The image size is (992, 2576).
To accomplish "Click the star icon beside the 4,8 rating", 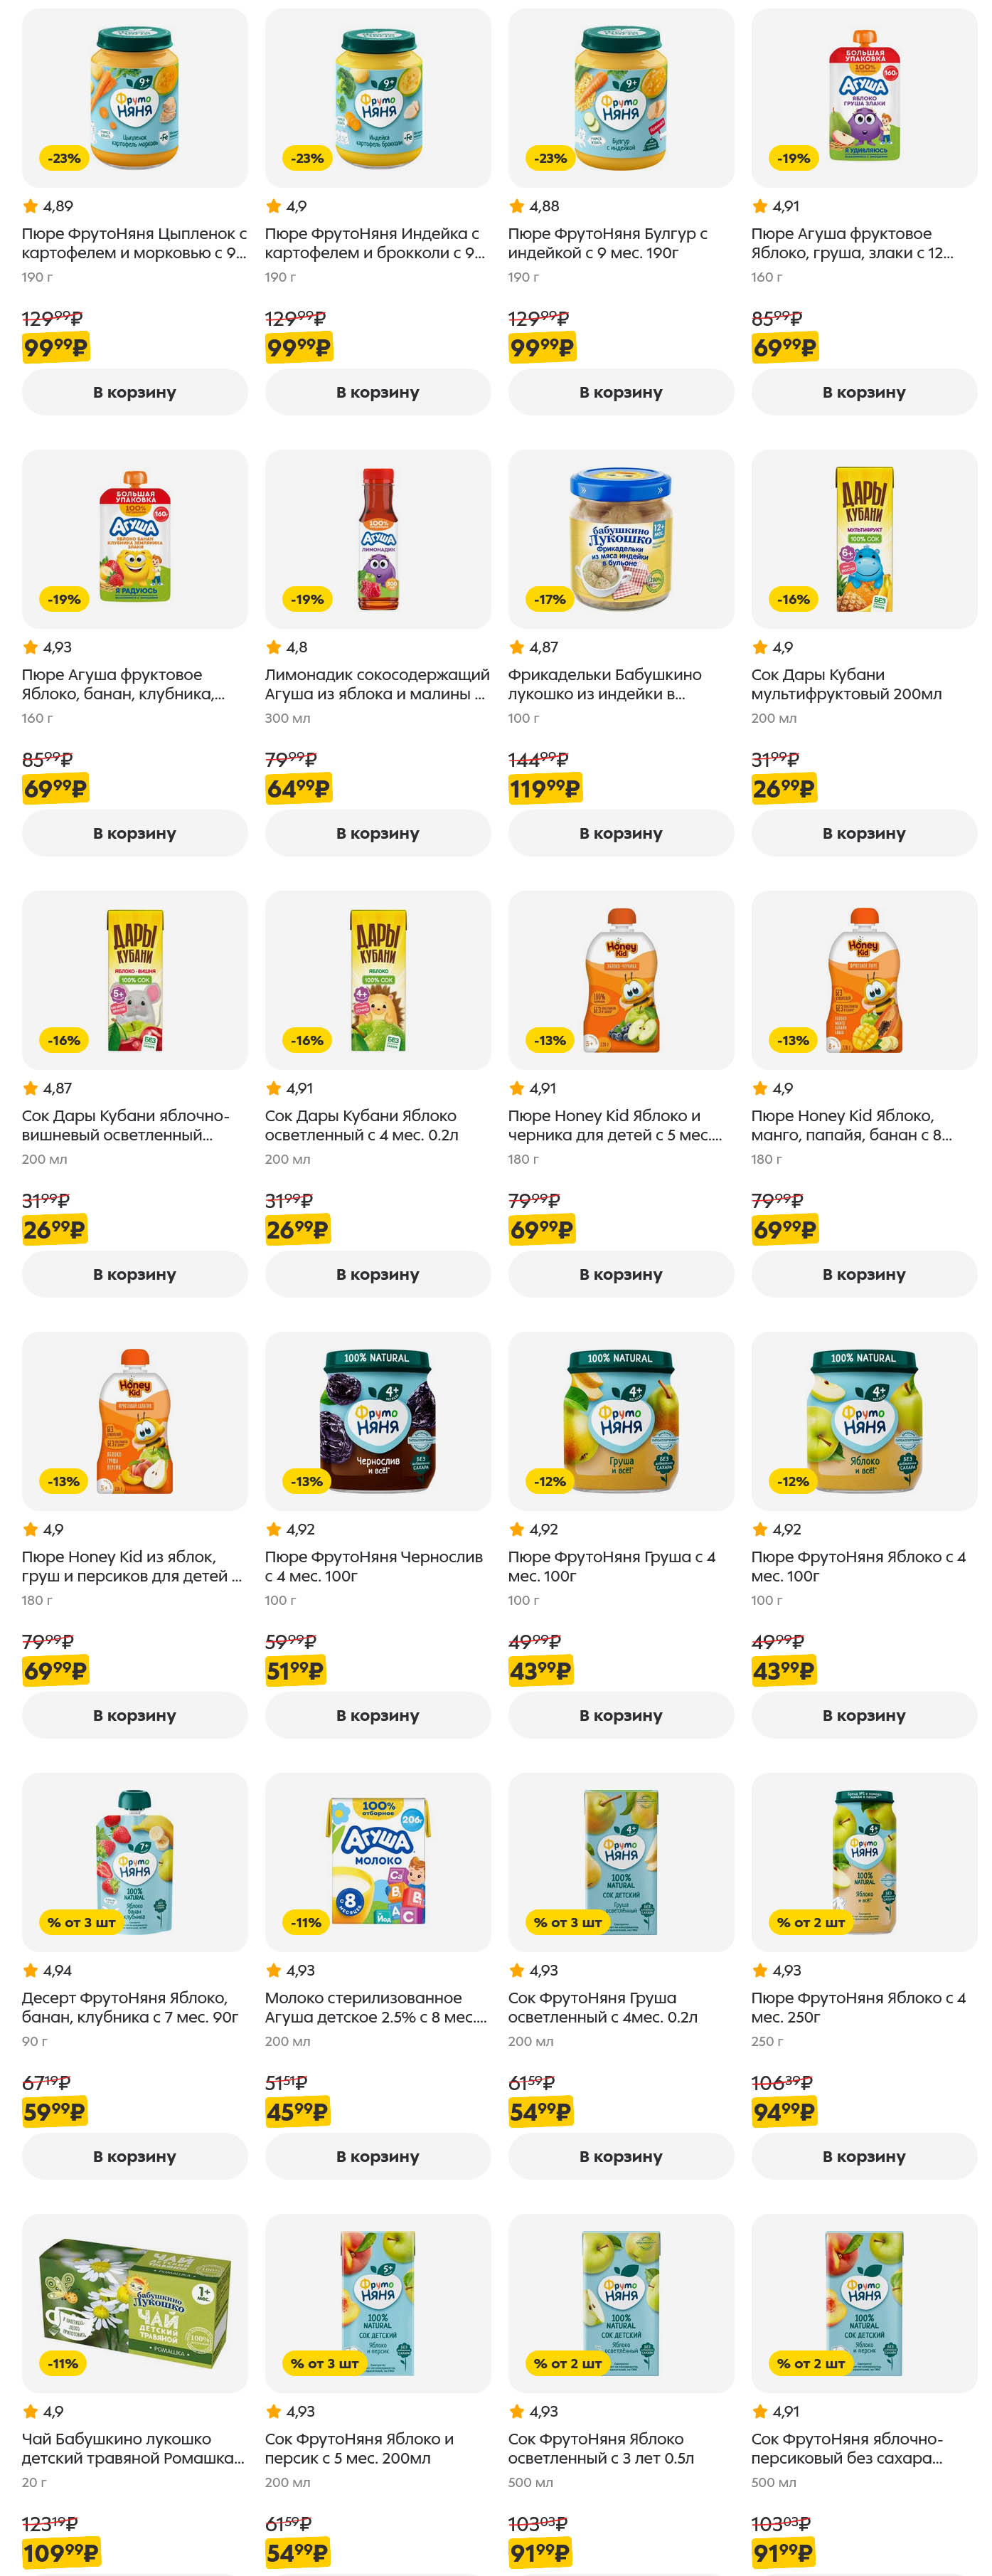I will click(273, 647).
